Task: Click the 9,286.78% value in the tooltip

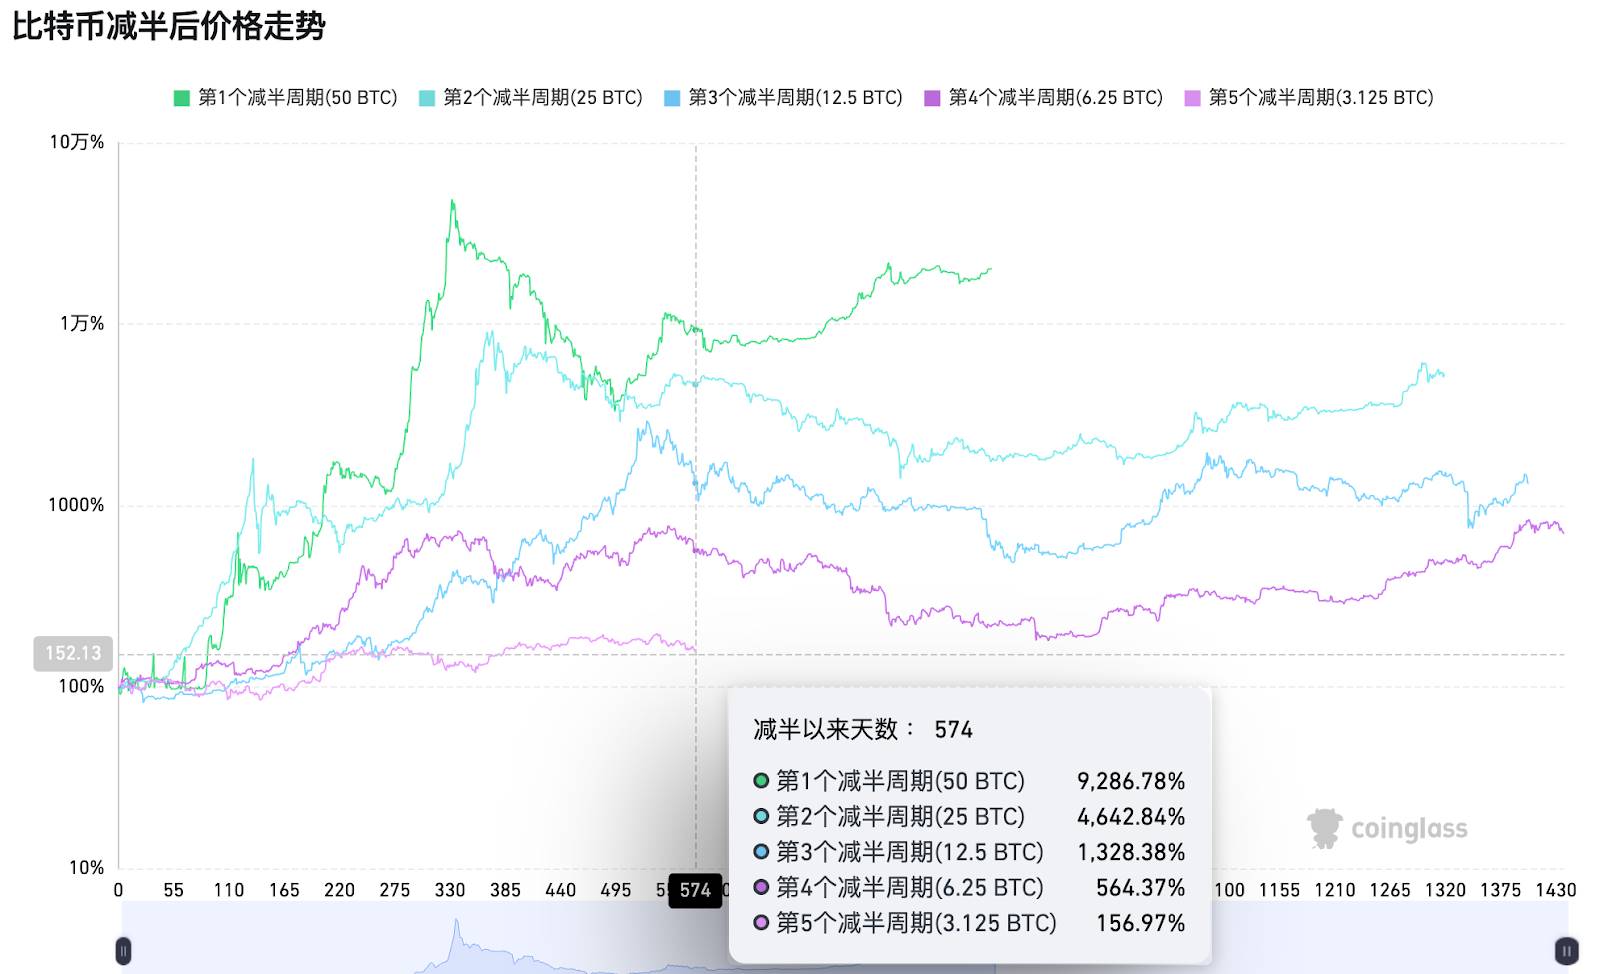Action: (1130, 782)
